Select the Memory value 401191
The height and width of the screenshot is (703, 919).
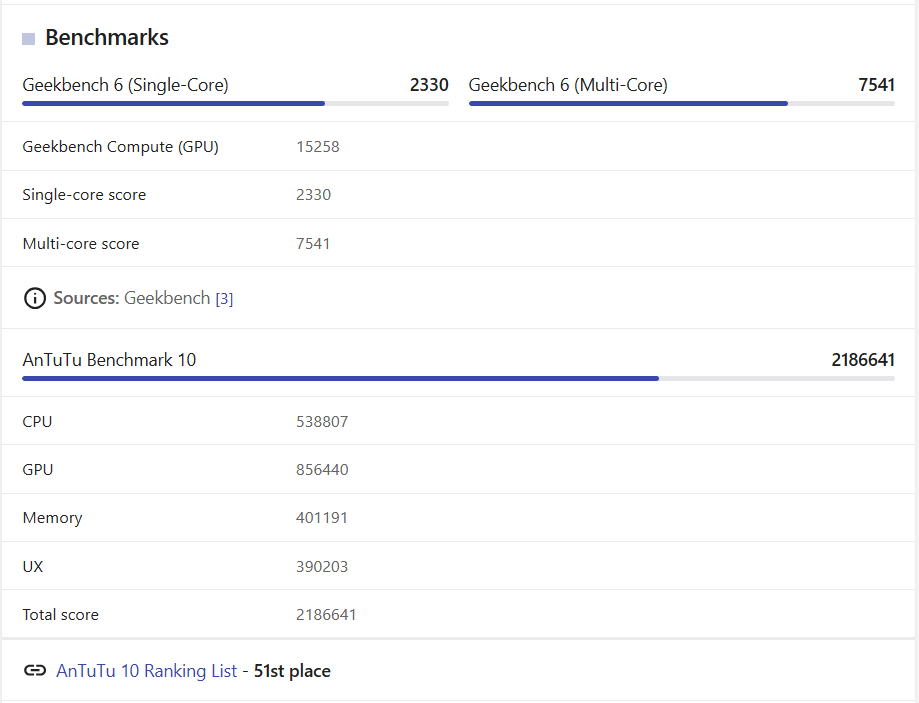(322, 518)
